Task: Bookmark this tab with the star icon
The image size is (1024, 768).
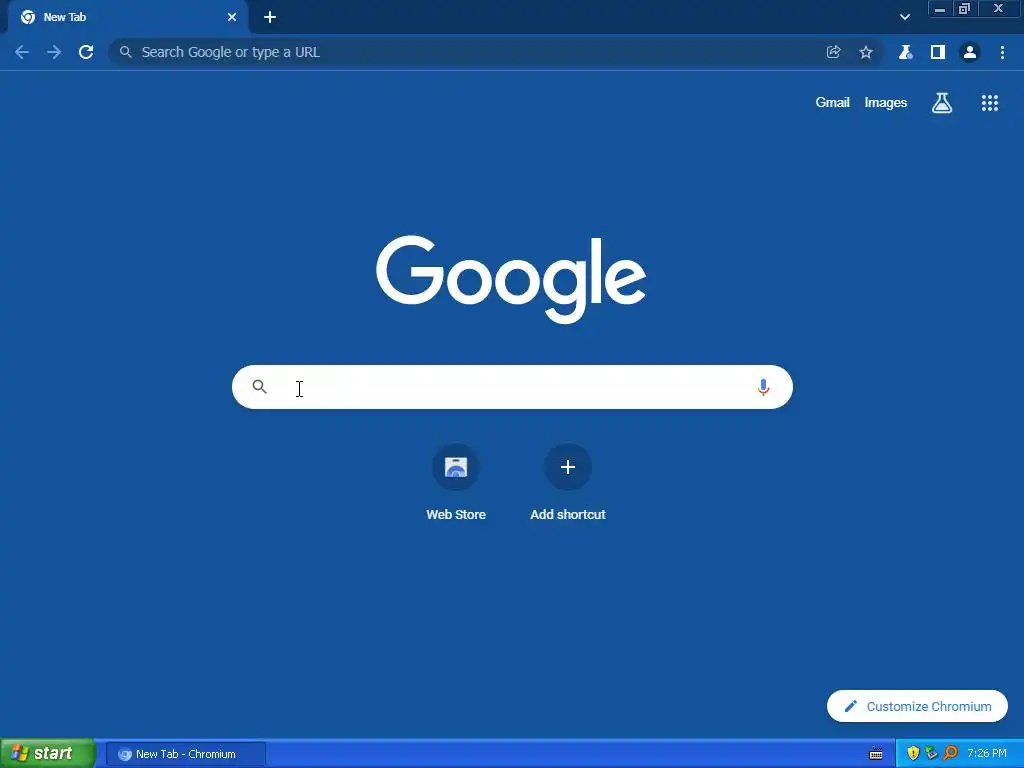Action: coord(866,52)
